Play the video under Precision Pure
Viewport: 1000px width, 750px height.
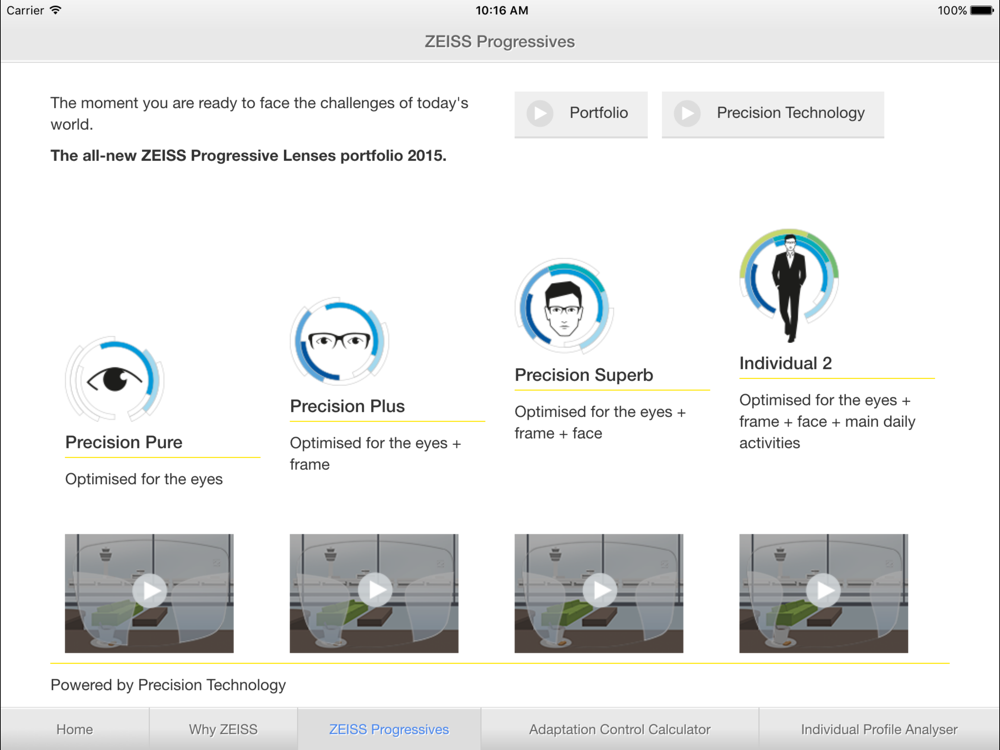click(149, 593)
